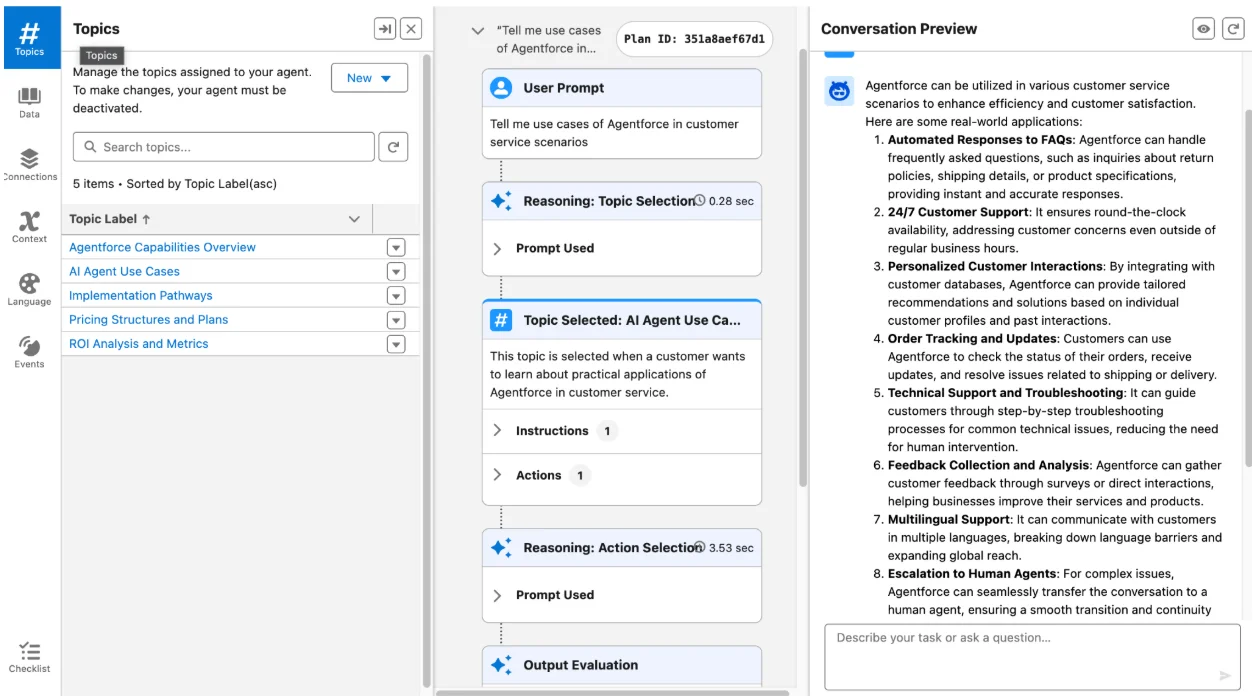Open row menu for AI Agent Use Cases
The width and height of the screenshot is (1260, 696).
pos(396,272)
